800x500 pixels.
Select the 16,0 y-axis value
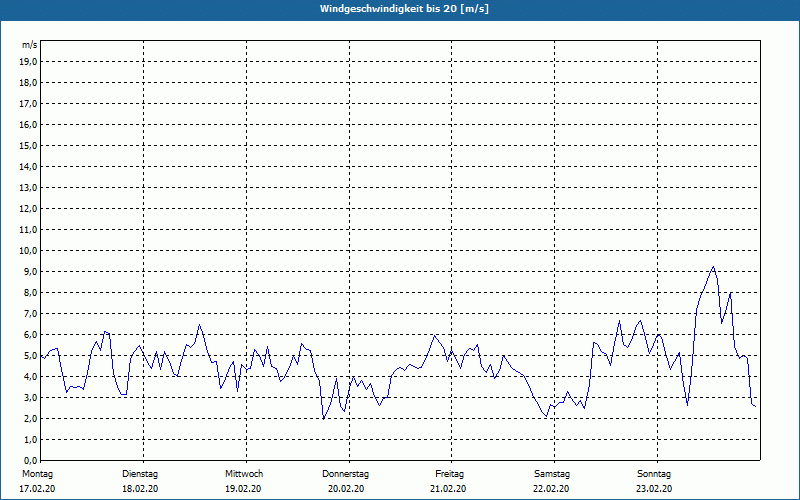point(28,124)
